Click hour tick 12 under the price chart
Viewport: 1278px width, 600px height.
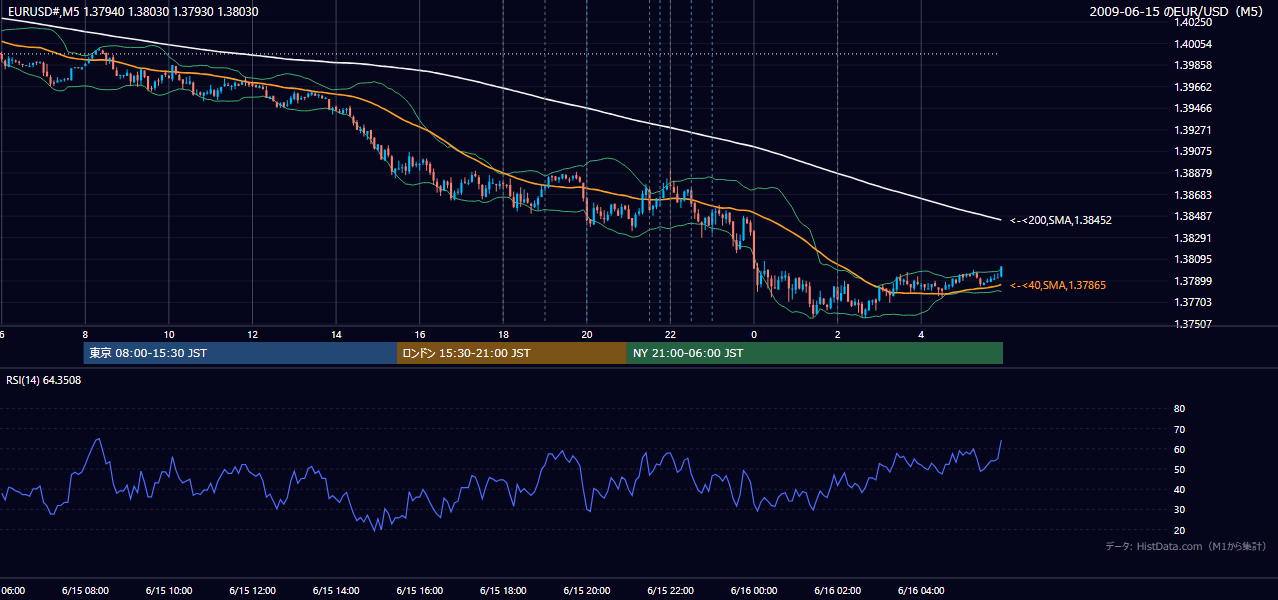pyautogui.click(x=252, y=335)
